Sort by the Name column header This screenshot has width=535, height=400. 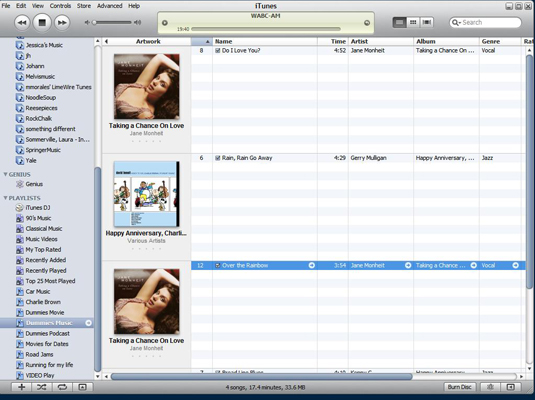point(265,41)
